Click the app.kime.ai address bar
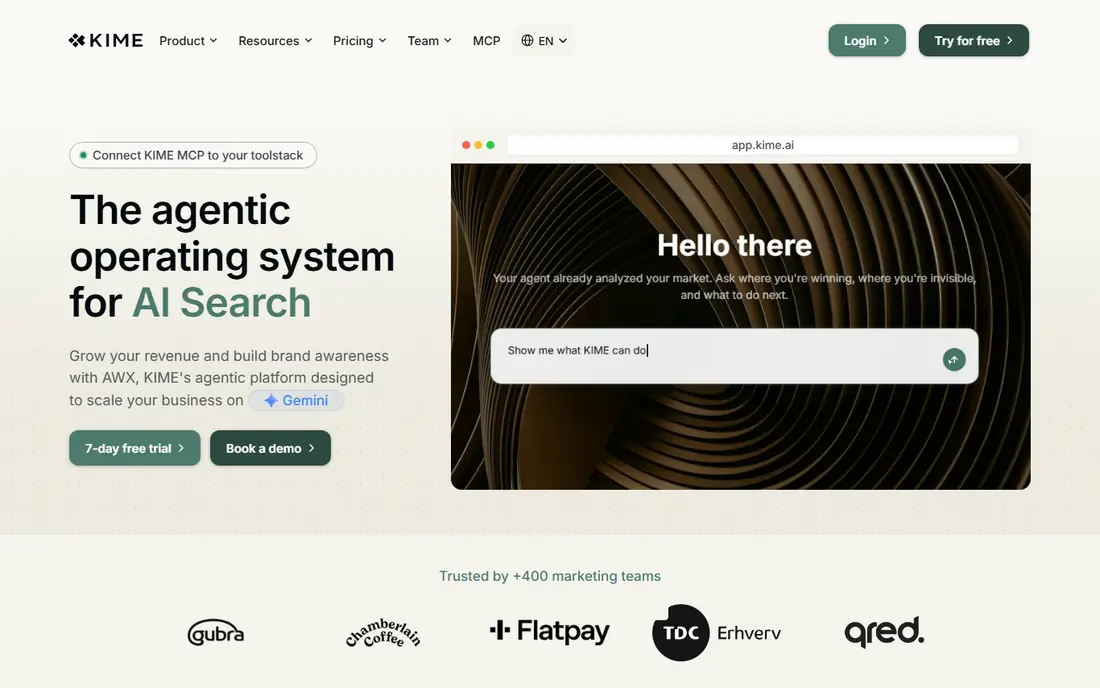The image size is (1100, 688). coord(763,145)
